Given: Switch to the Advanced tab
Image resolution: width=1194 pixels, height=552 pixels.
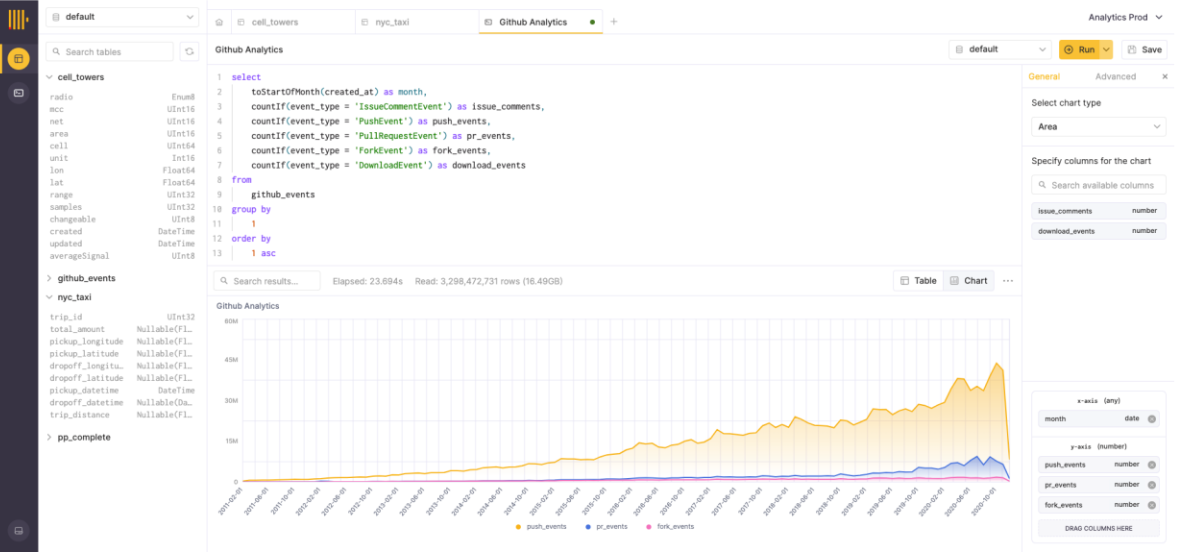Looking at the screenshot, I should point(1115,77).
